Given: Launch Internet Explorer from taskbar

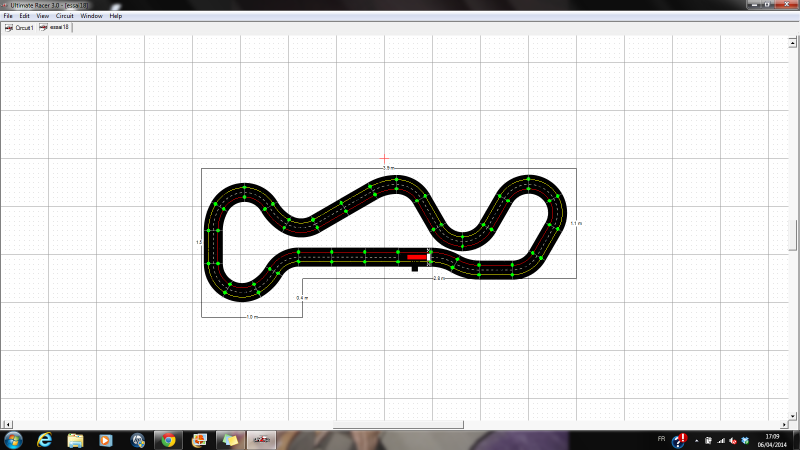Looking at the screenshot, I should pos(45,440).
